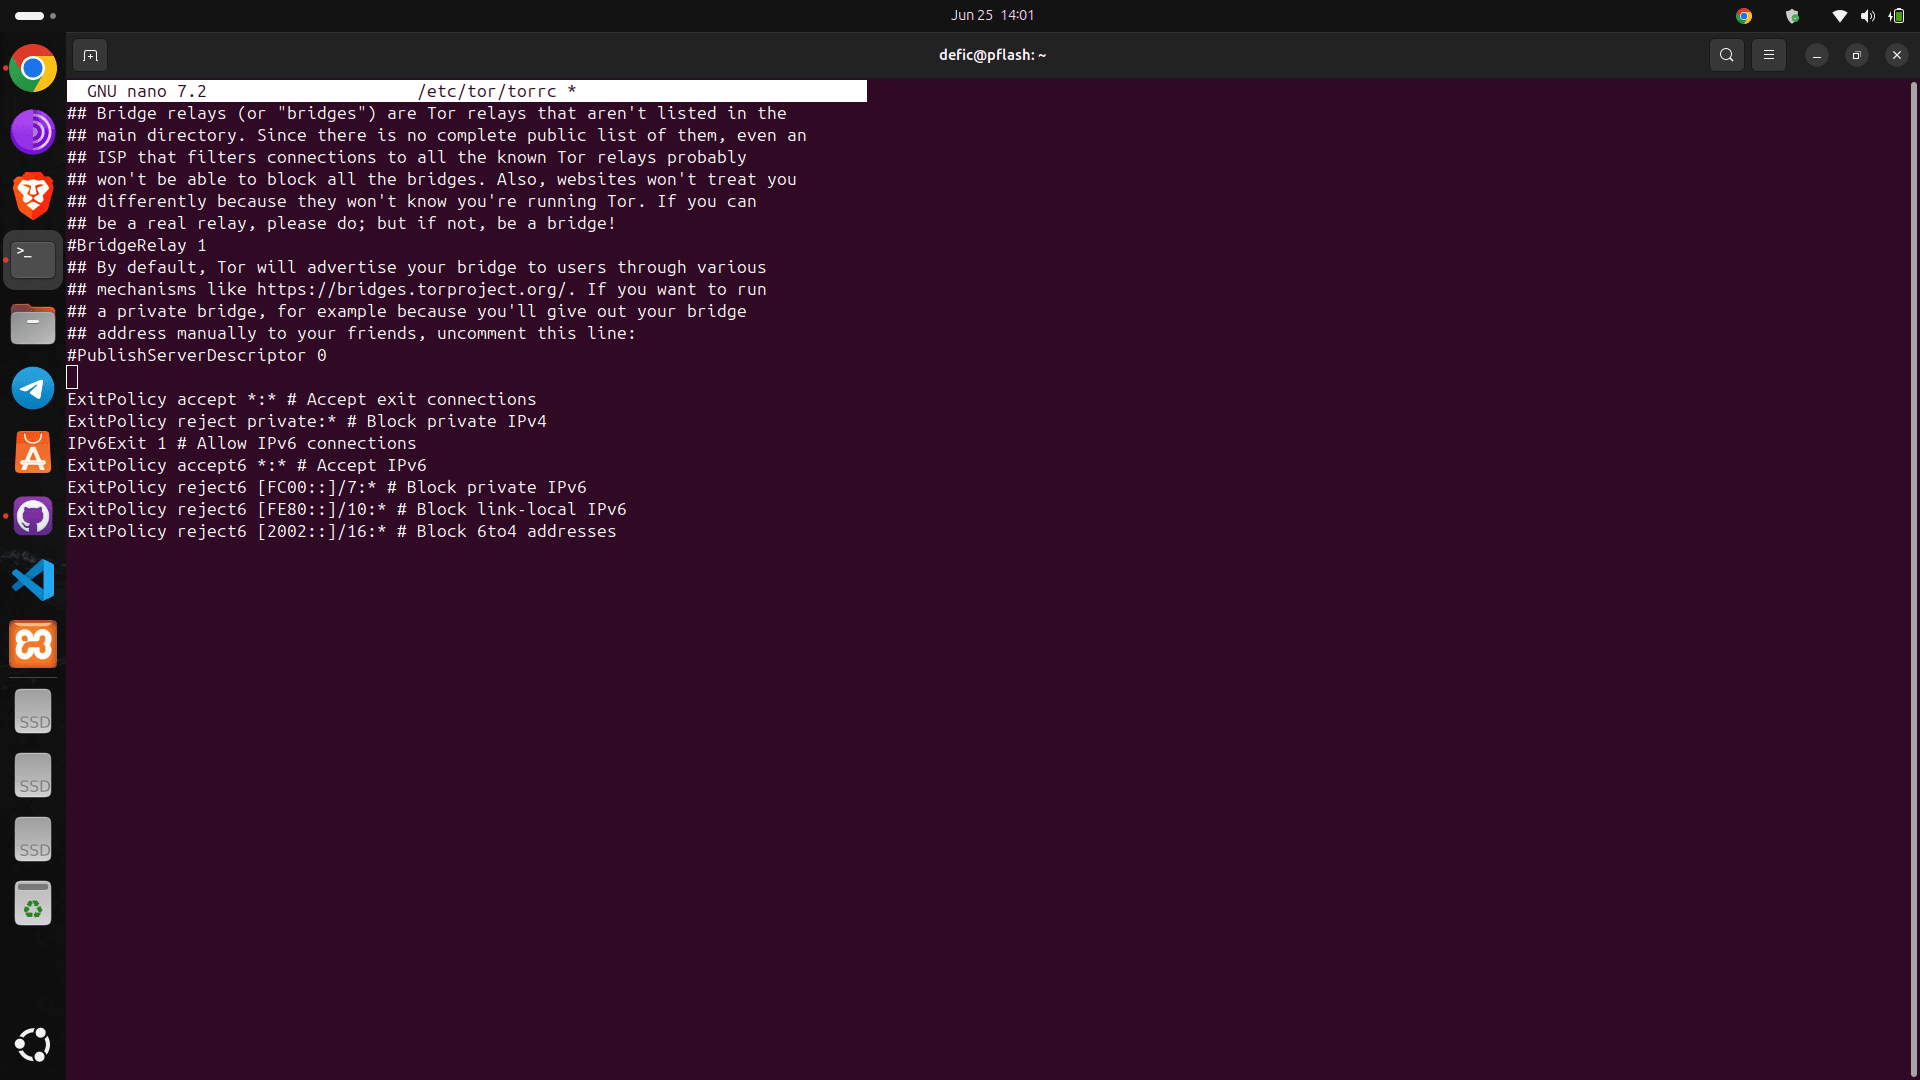Click the shield indicator in the top bar

(1792, 15)
